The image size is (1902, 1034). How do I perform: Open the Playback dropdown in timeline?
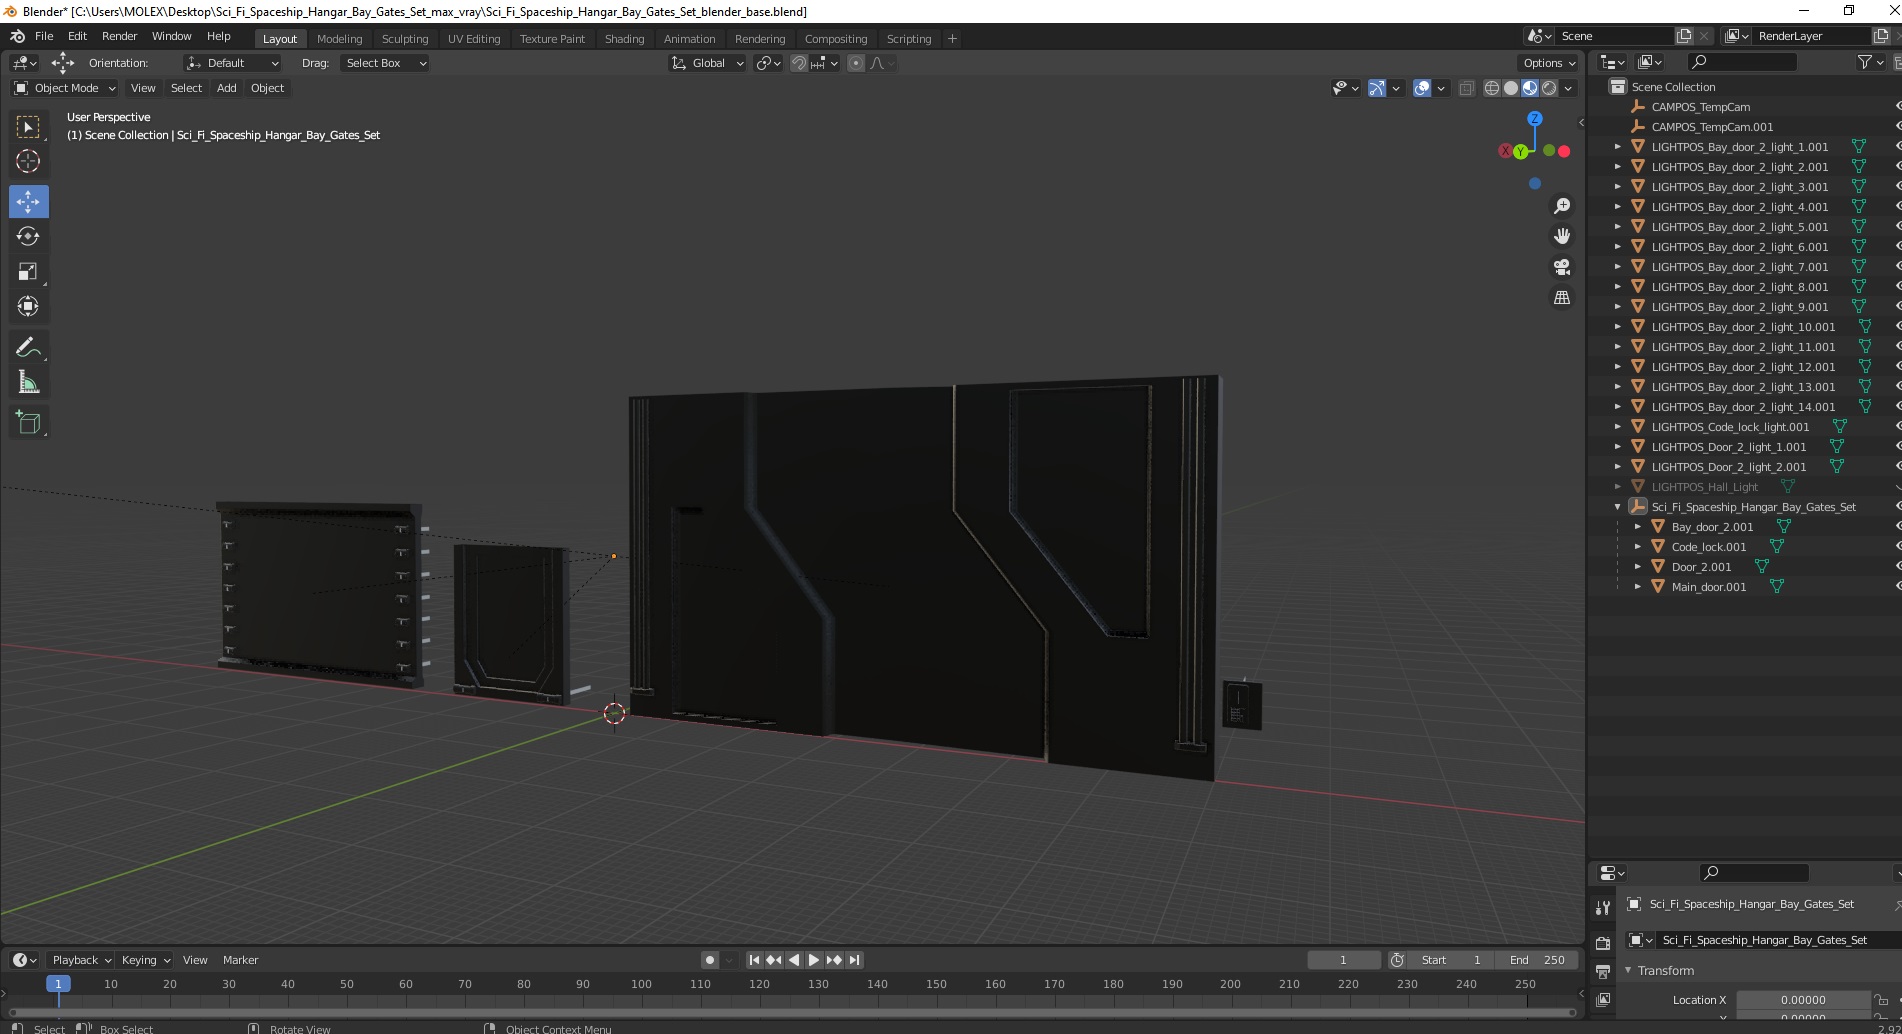pyautogui.click(x=81, y=960)
